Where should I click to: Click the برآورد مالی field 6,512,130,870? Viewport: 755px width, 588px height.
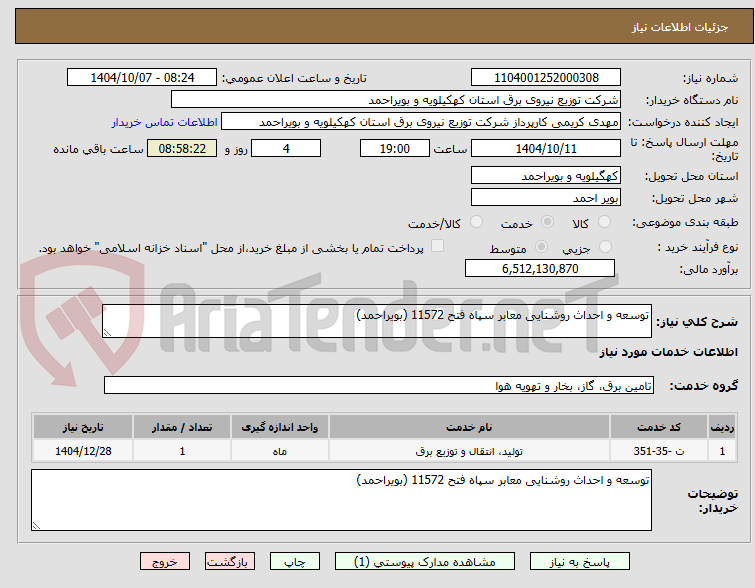click(540, 268)
